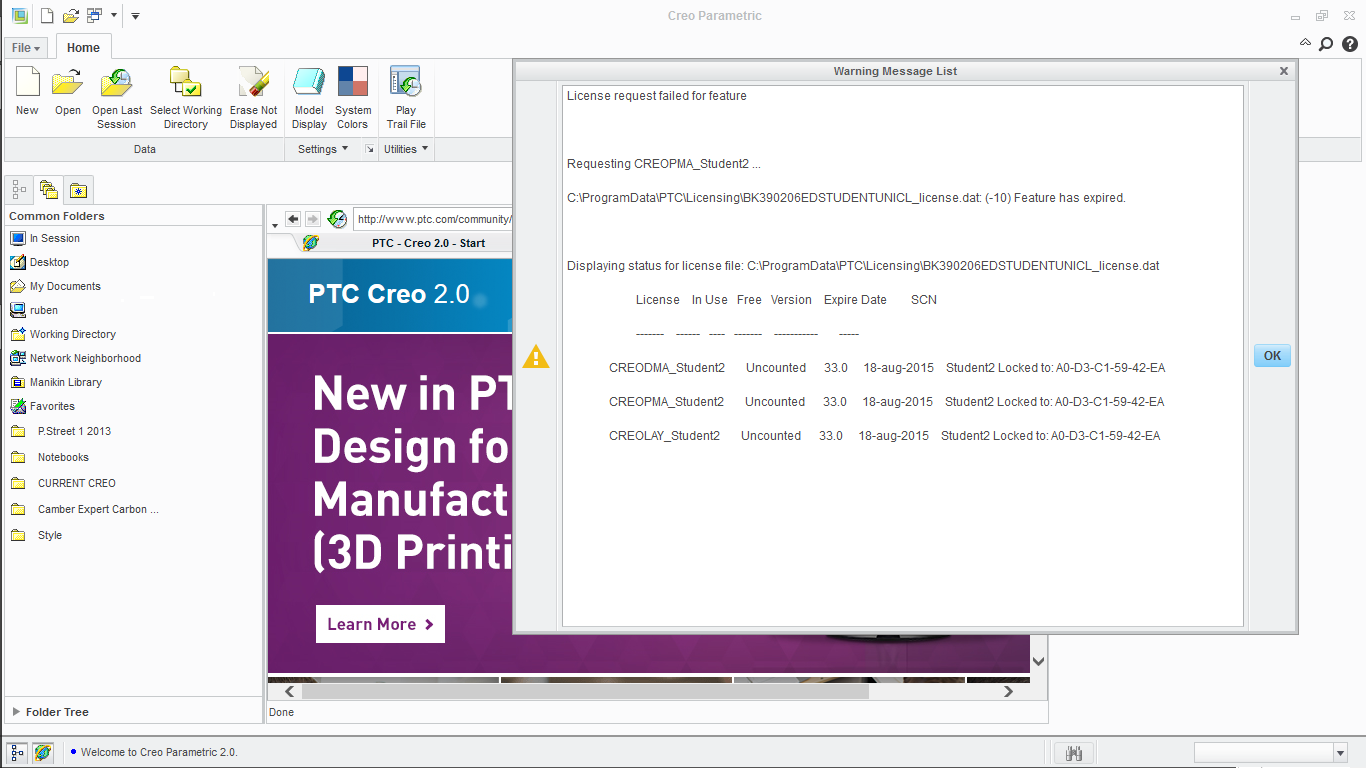Click quick access Windows switcher icon

(x=95, y=15)
